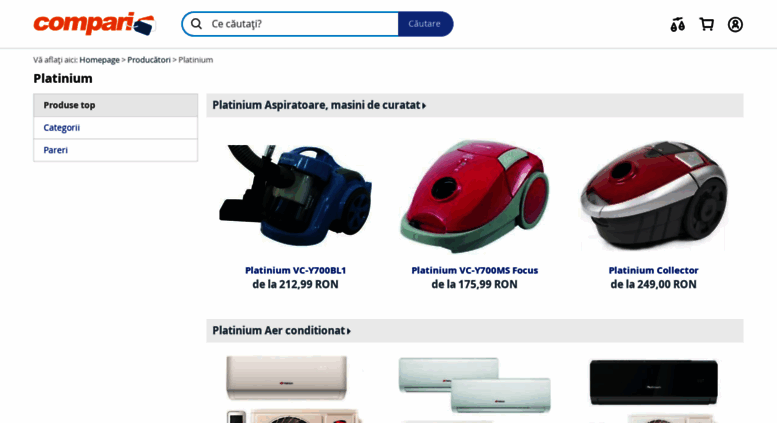Open the shopping cart icon

pos(706,24)
